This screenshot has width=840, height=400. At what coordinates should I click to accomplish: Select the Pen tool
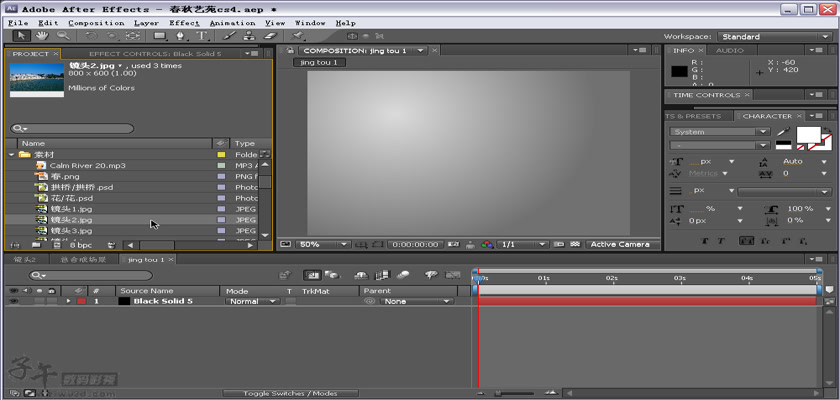pos(181,36)
